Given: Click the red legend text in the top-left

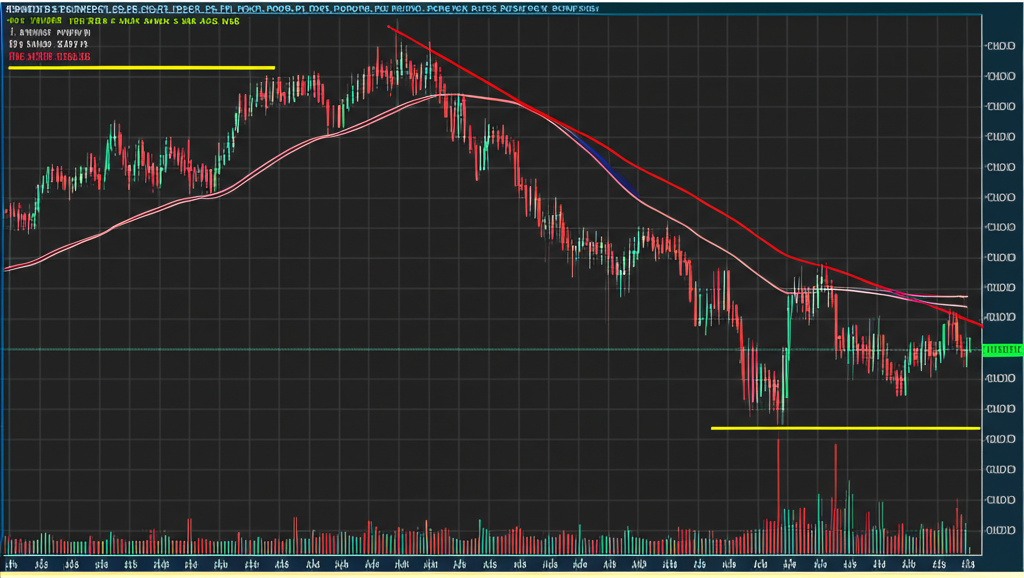Looking at the screenshot, I should click(x=50, y=58).
